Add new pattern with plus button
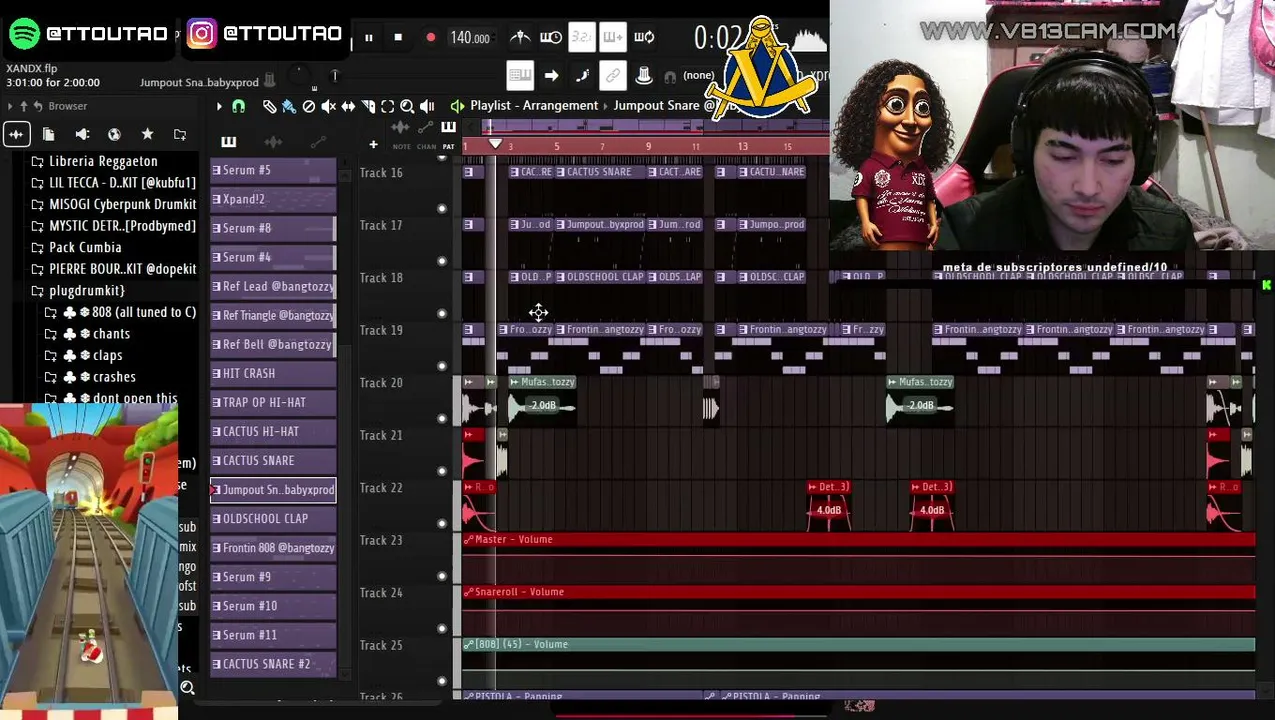The width and height of the screenshot is (1275, 720). pyautogui.click(x=373, y=145)
